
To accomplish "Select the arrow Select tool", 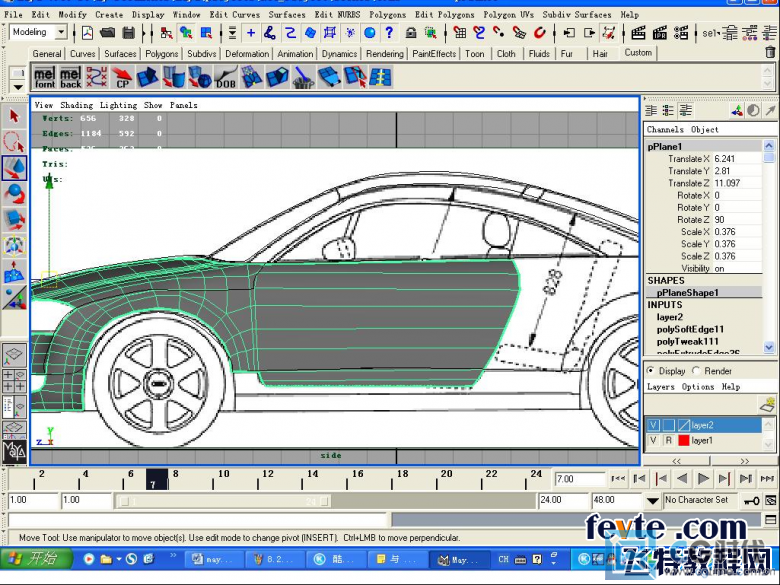I will coord(14,116).
